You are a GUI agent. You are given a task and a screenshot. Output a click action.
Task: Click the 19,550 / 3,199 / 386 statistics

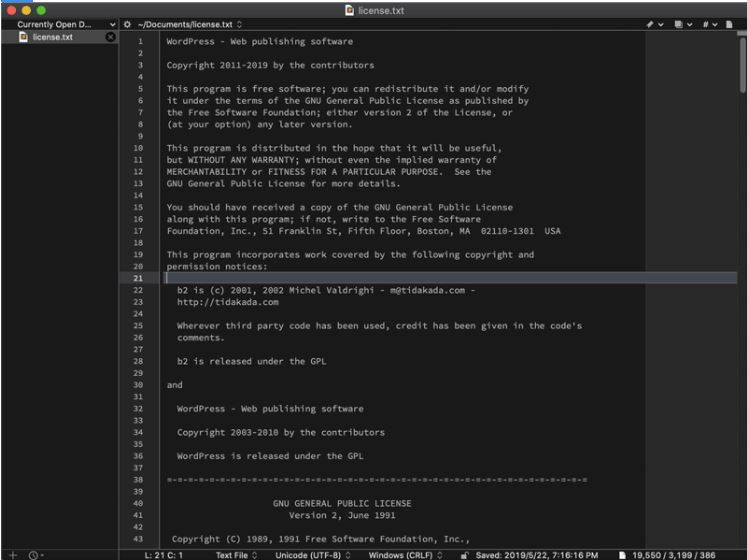click(674, 555)
